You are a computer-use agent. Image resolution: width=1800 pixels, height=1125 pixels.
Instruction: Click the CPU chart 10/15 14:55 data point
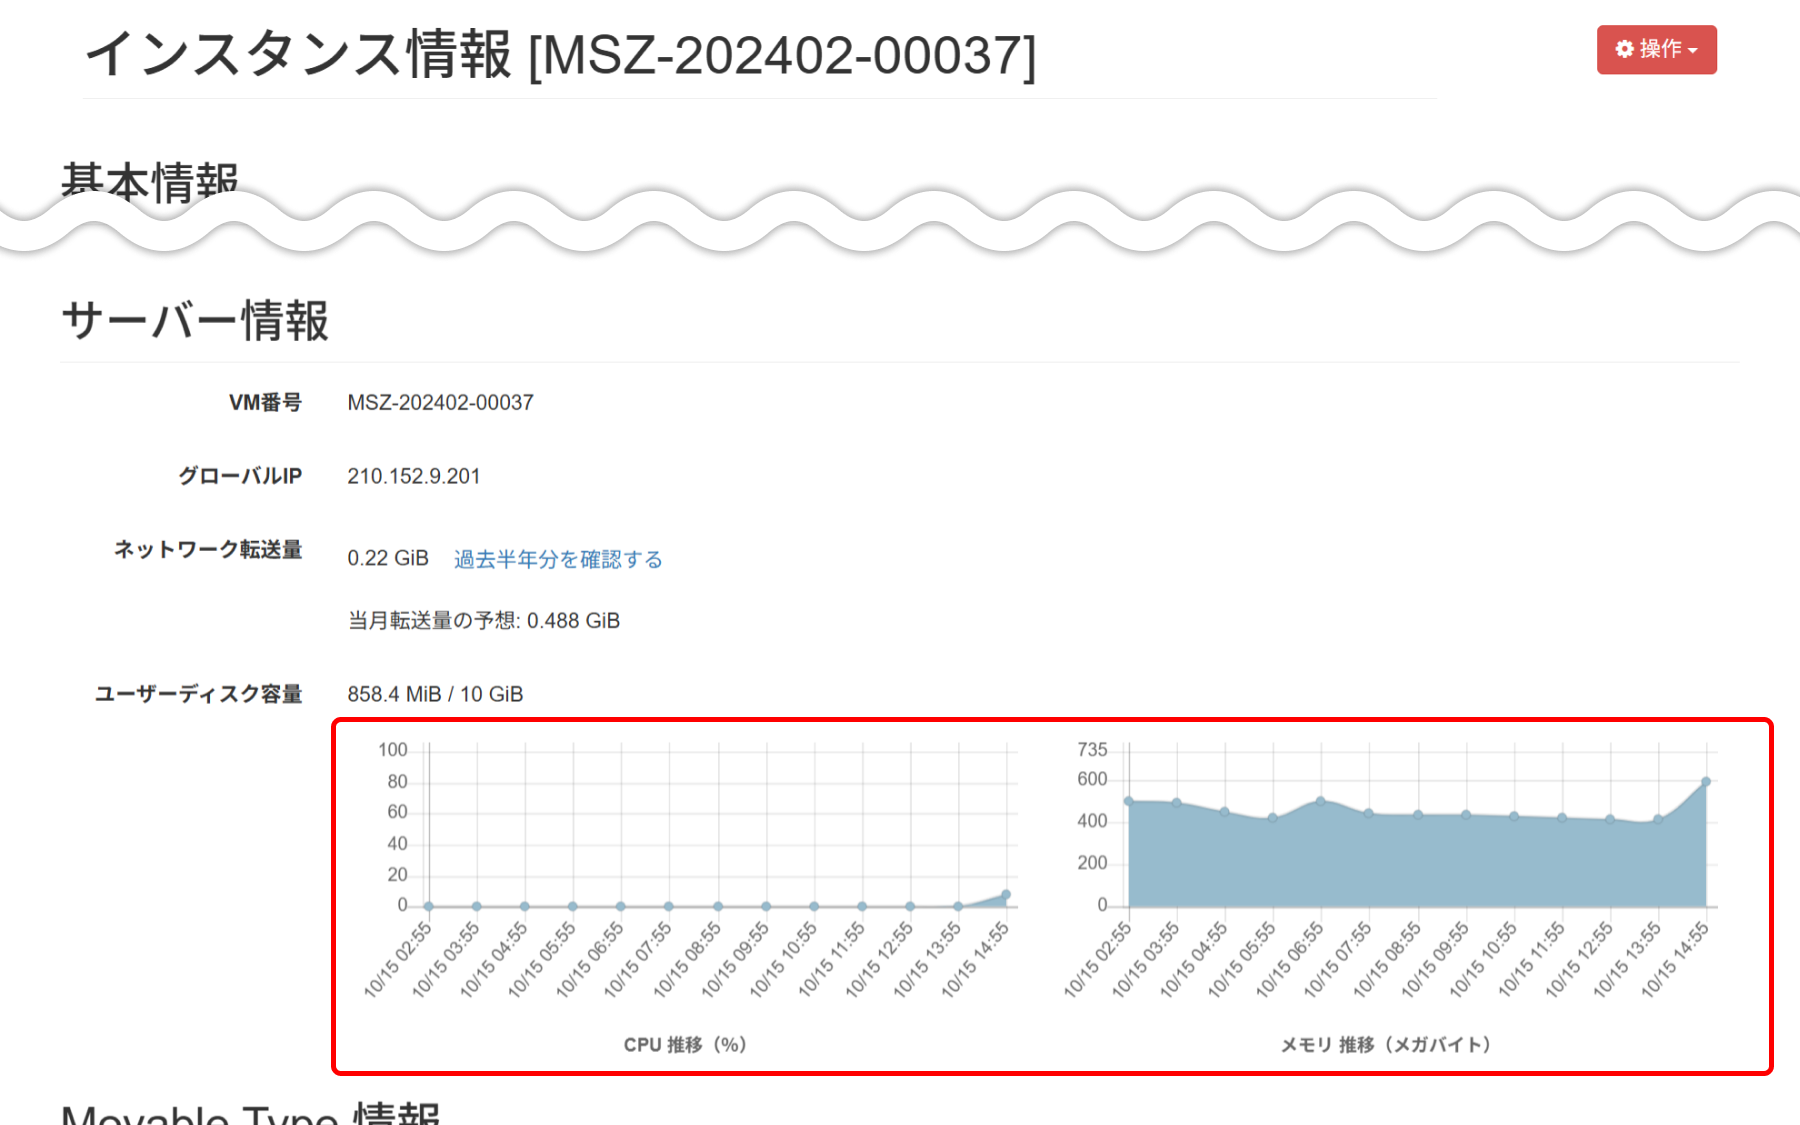pos(1006,895)
